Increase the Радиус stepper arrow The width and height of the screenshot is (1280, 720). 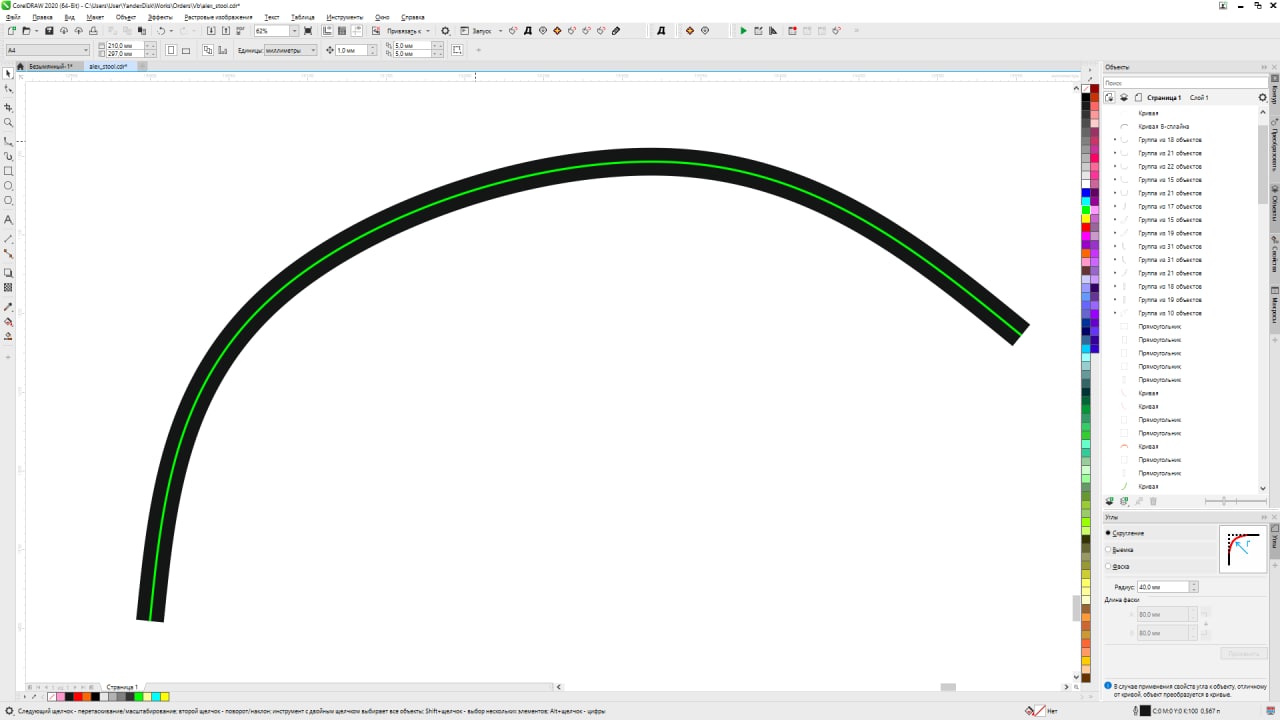pyautogui.click(x=1192, y=584)
